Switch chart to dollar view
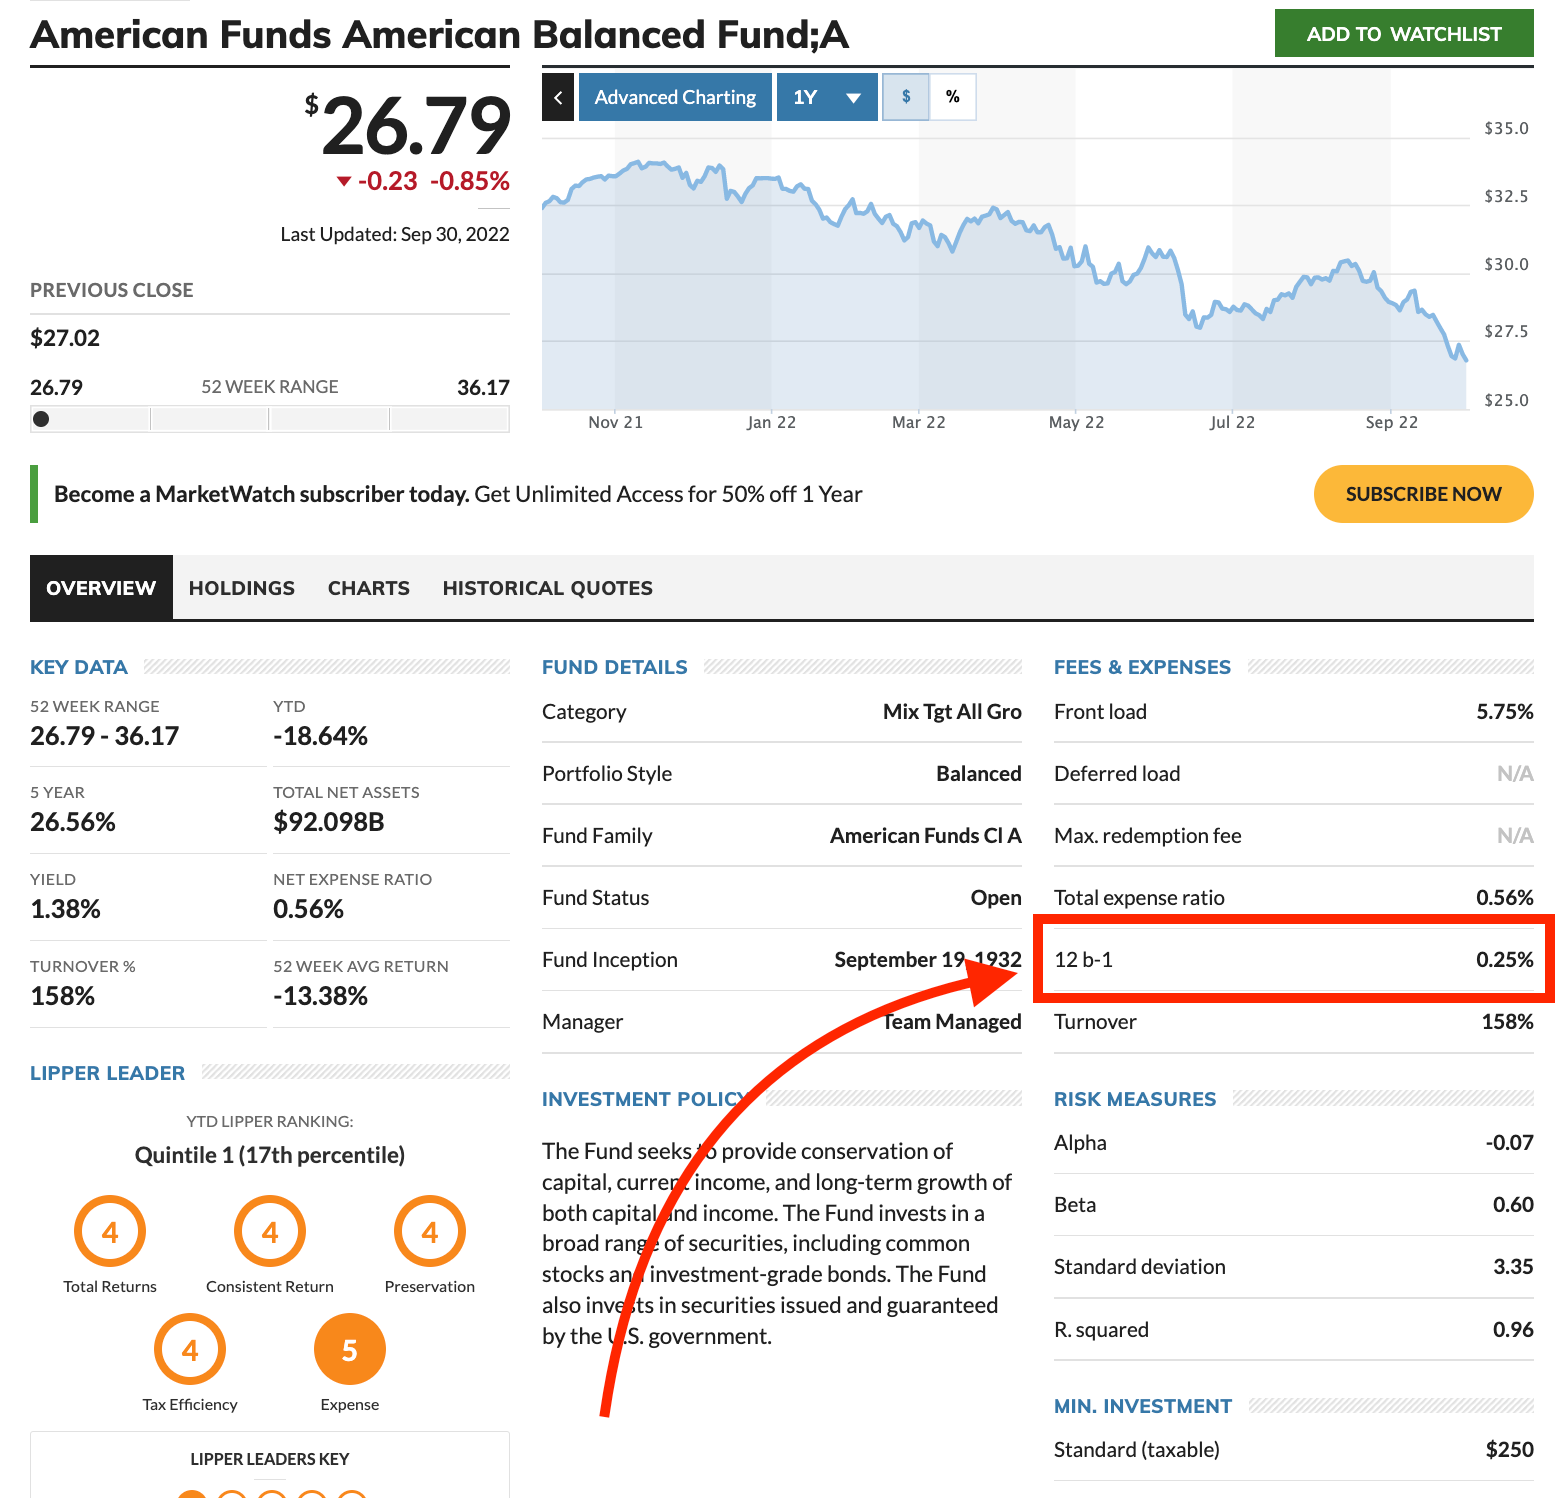The width and height of the screenshot is (1560, 1498). (906, 97)
